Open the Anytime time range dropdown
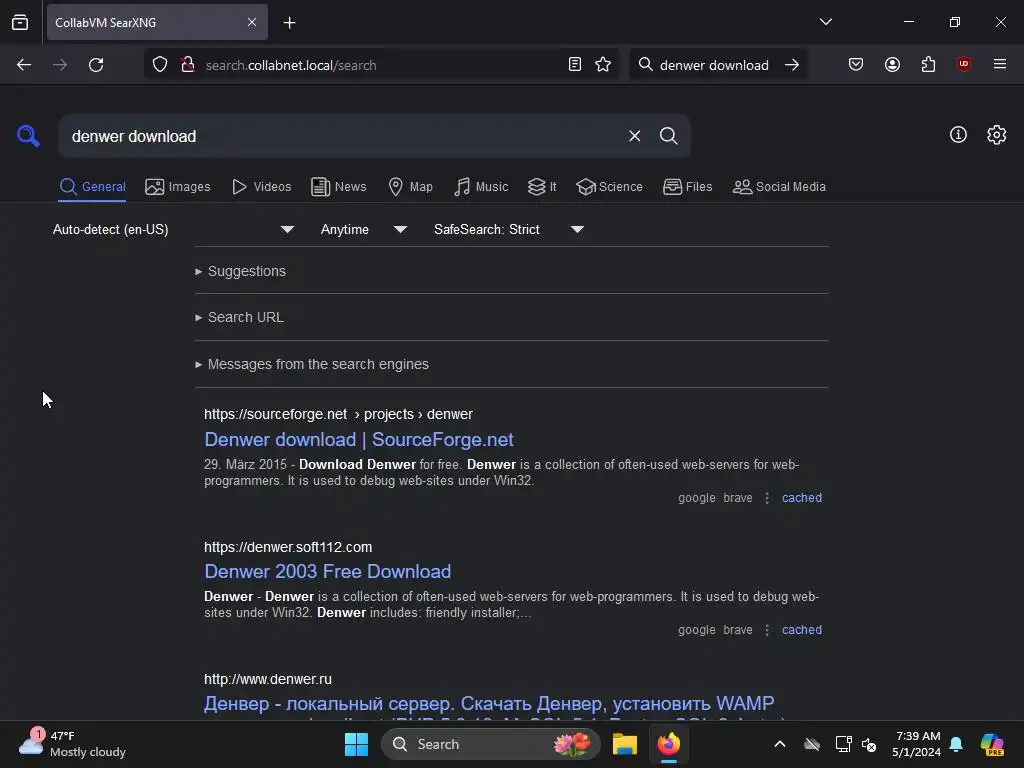Image resolution: width=1024 pixels, height=768 pixels. coord(364,229)
